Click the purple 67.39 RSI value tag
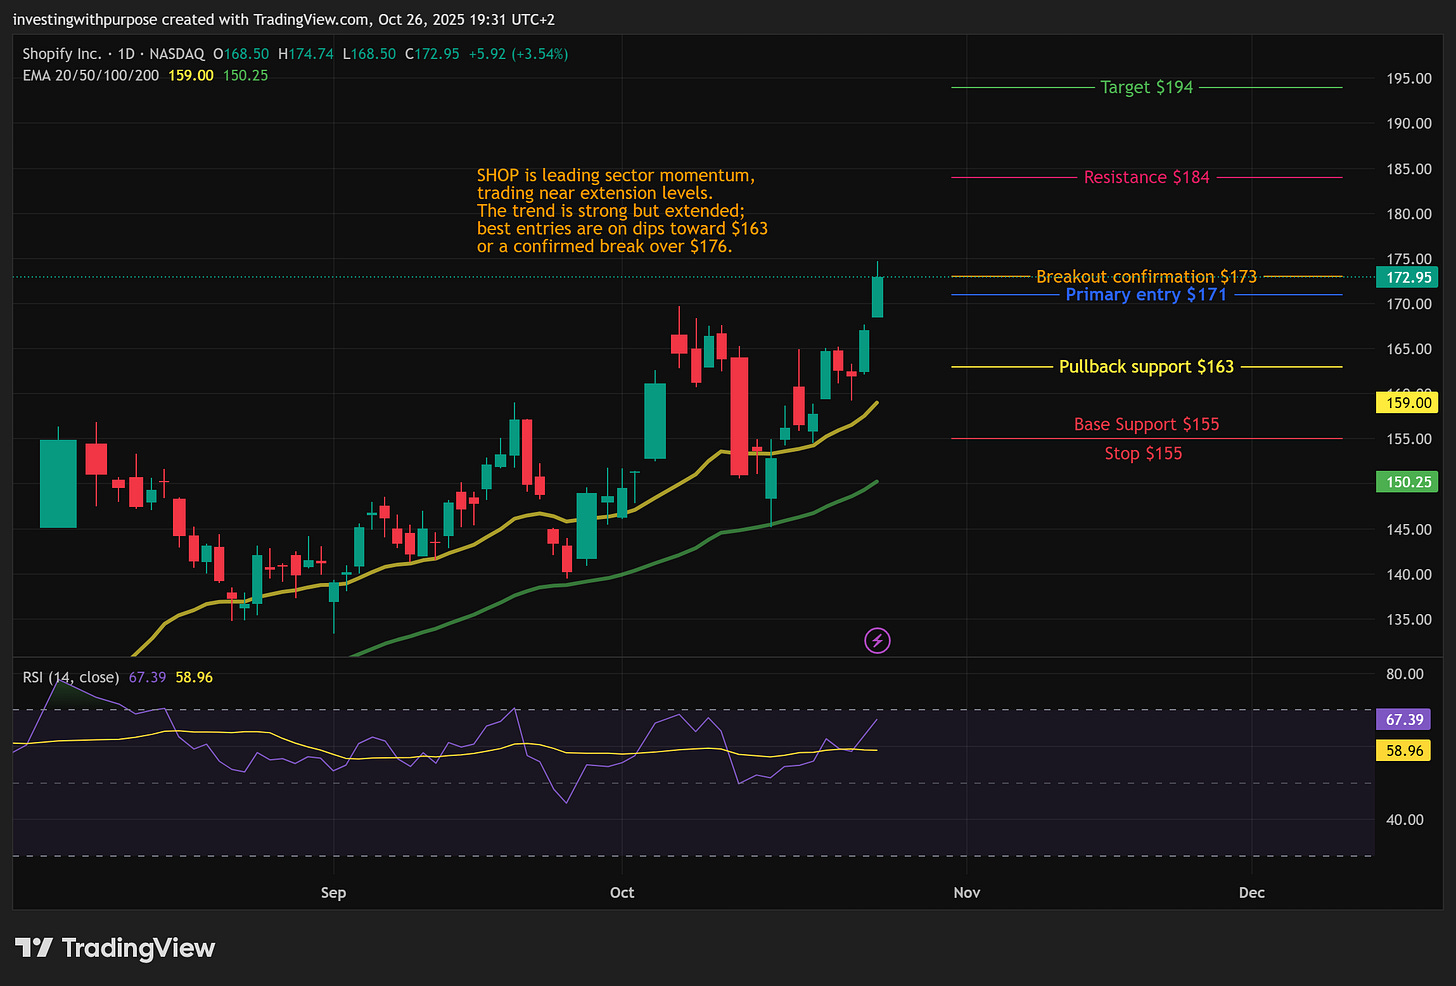 coord(1404,719)
